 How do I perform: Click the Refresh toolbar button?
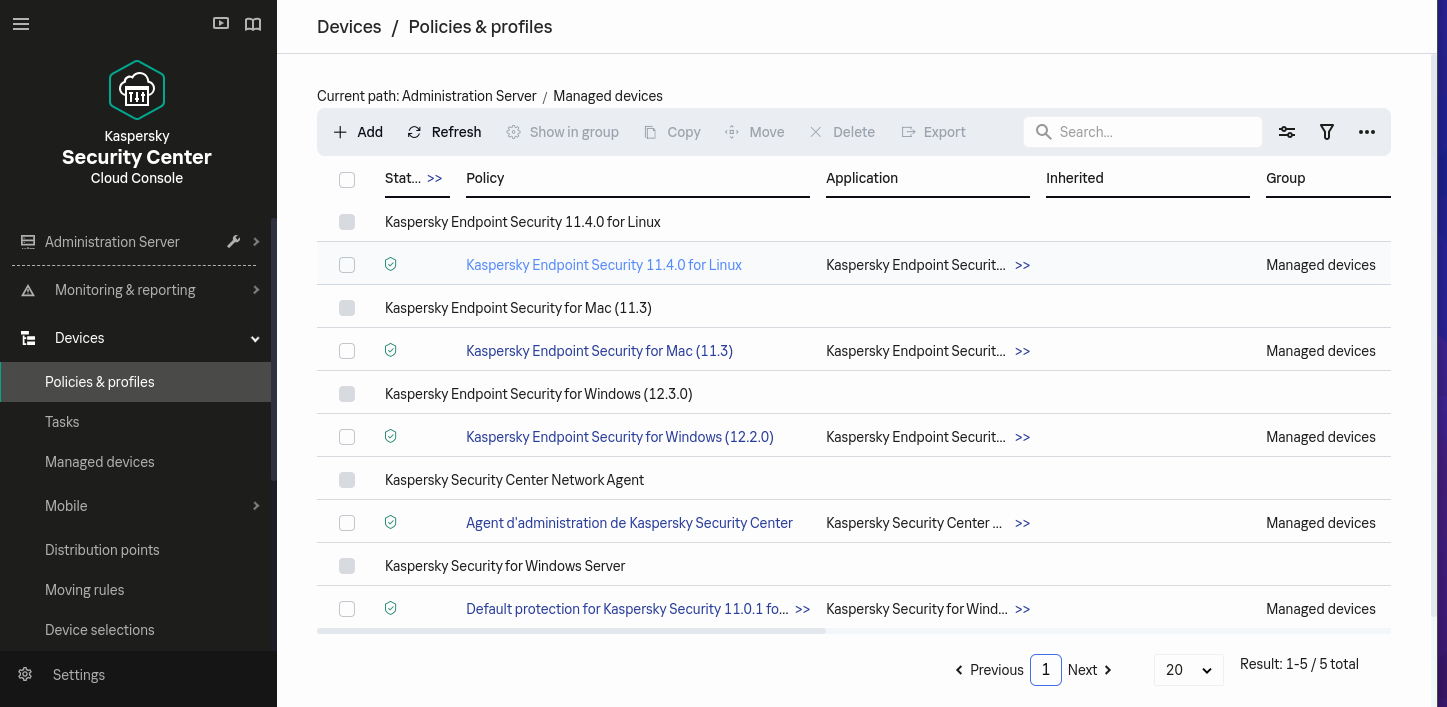(445, 132)
